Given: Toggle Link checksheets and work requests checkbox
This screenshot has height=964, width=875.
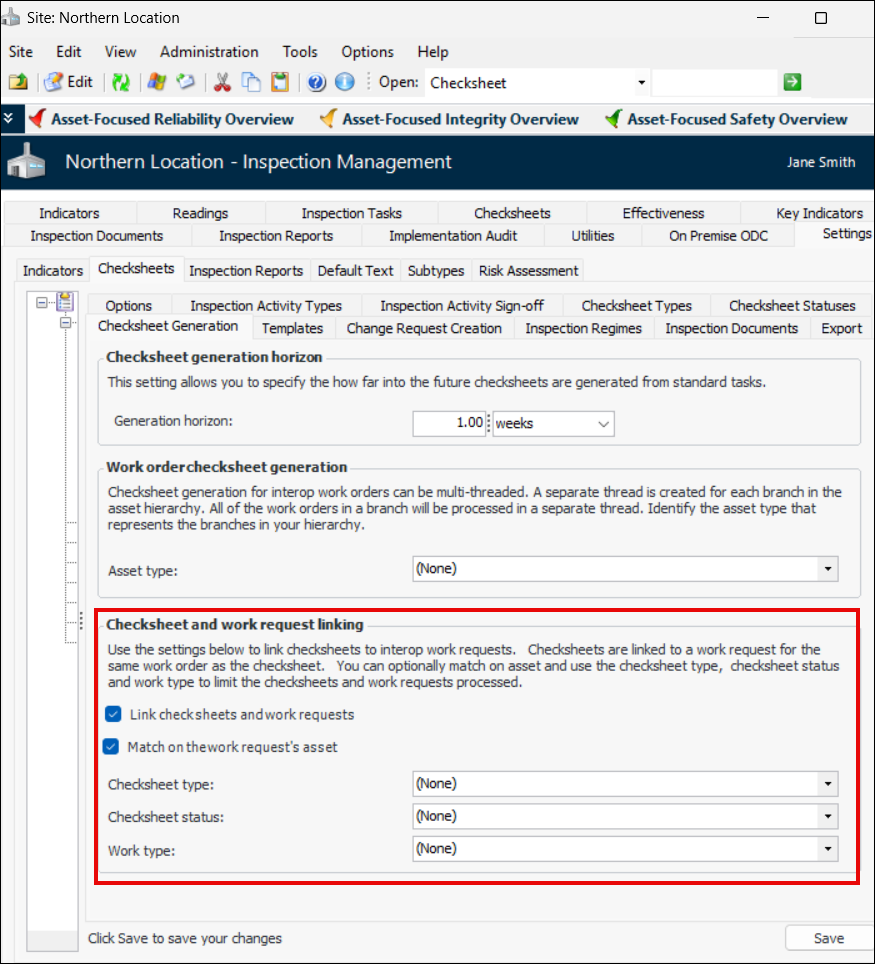Looking at the screenshot, I should tap(113, 714).
